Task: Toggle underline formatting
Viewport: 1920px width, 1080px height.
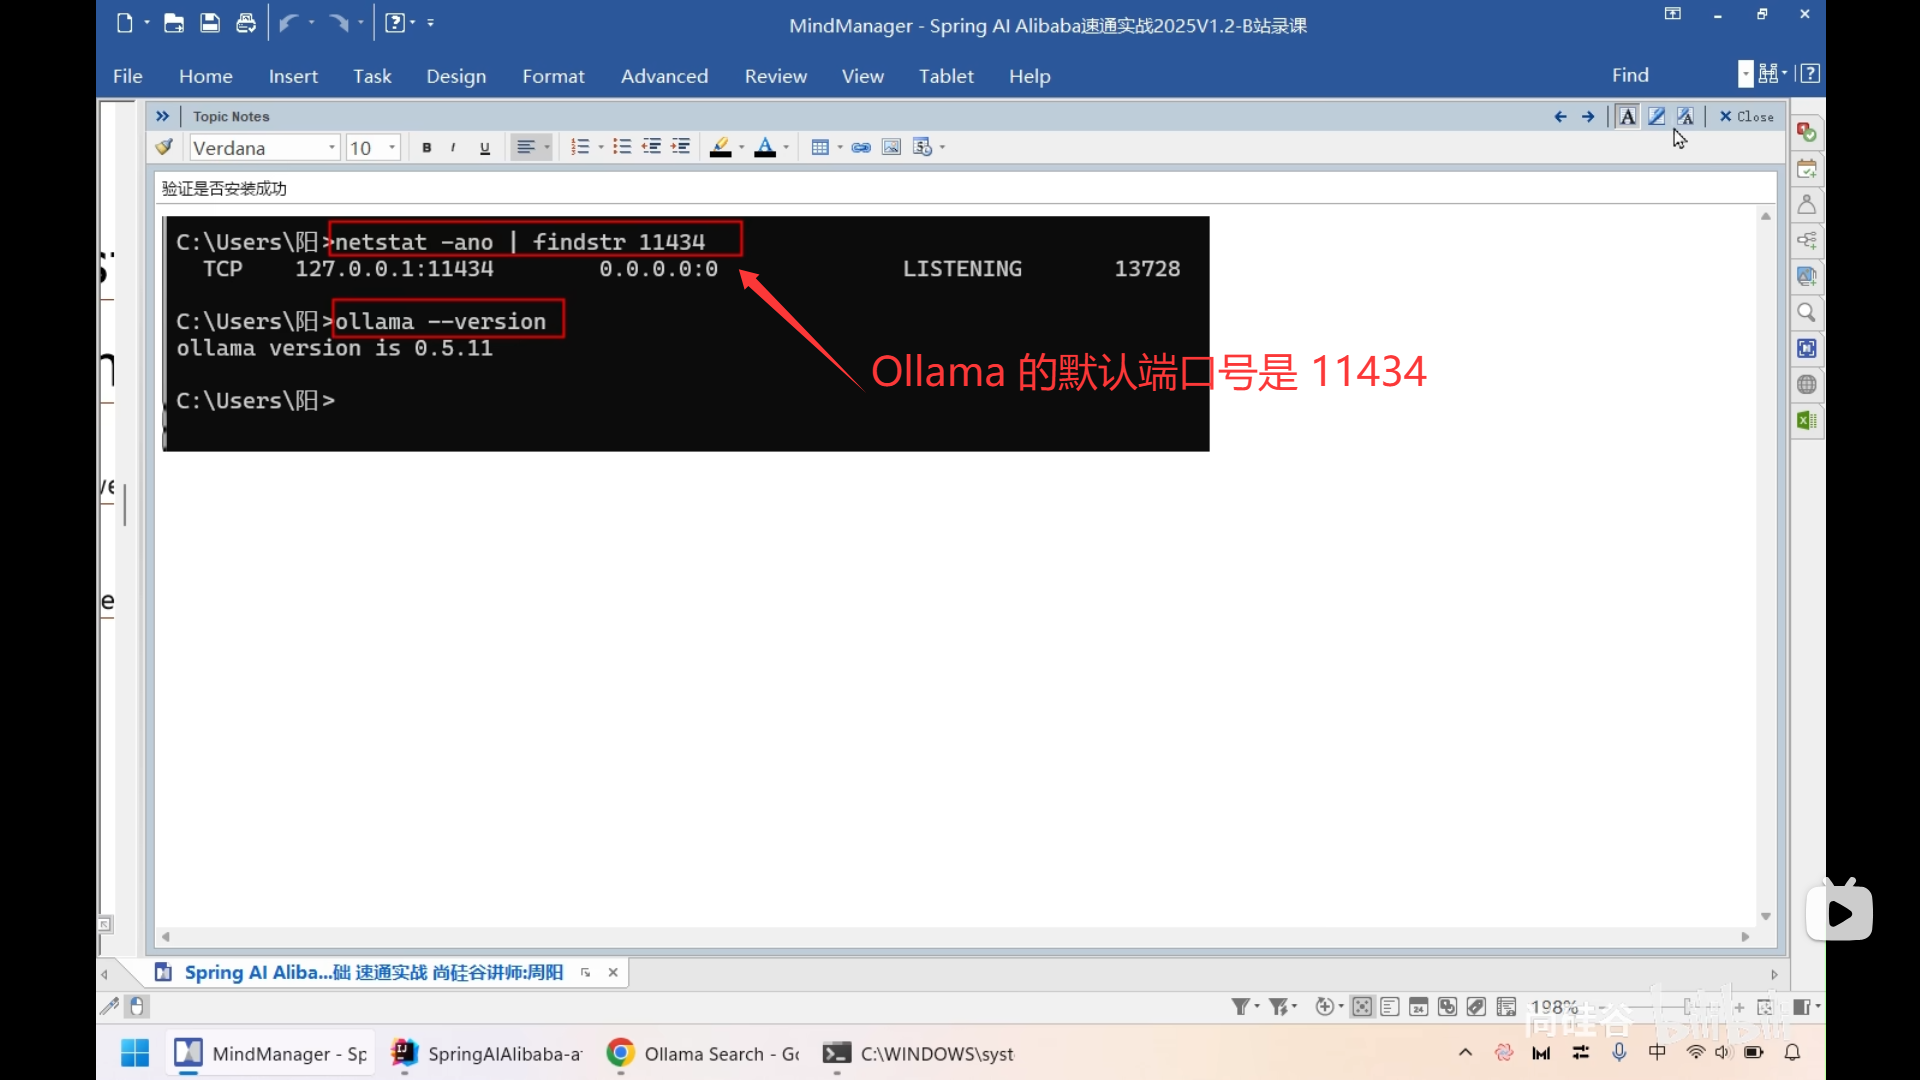Action: coord(485,147)
